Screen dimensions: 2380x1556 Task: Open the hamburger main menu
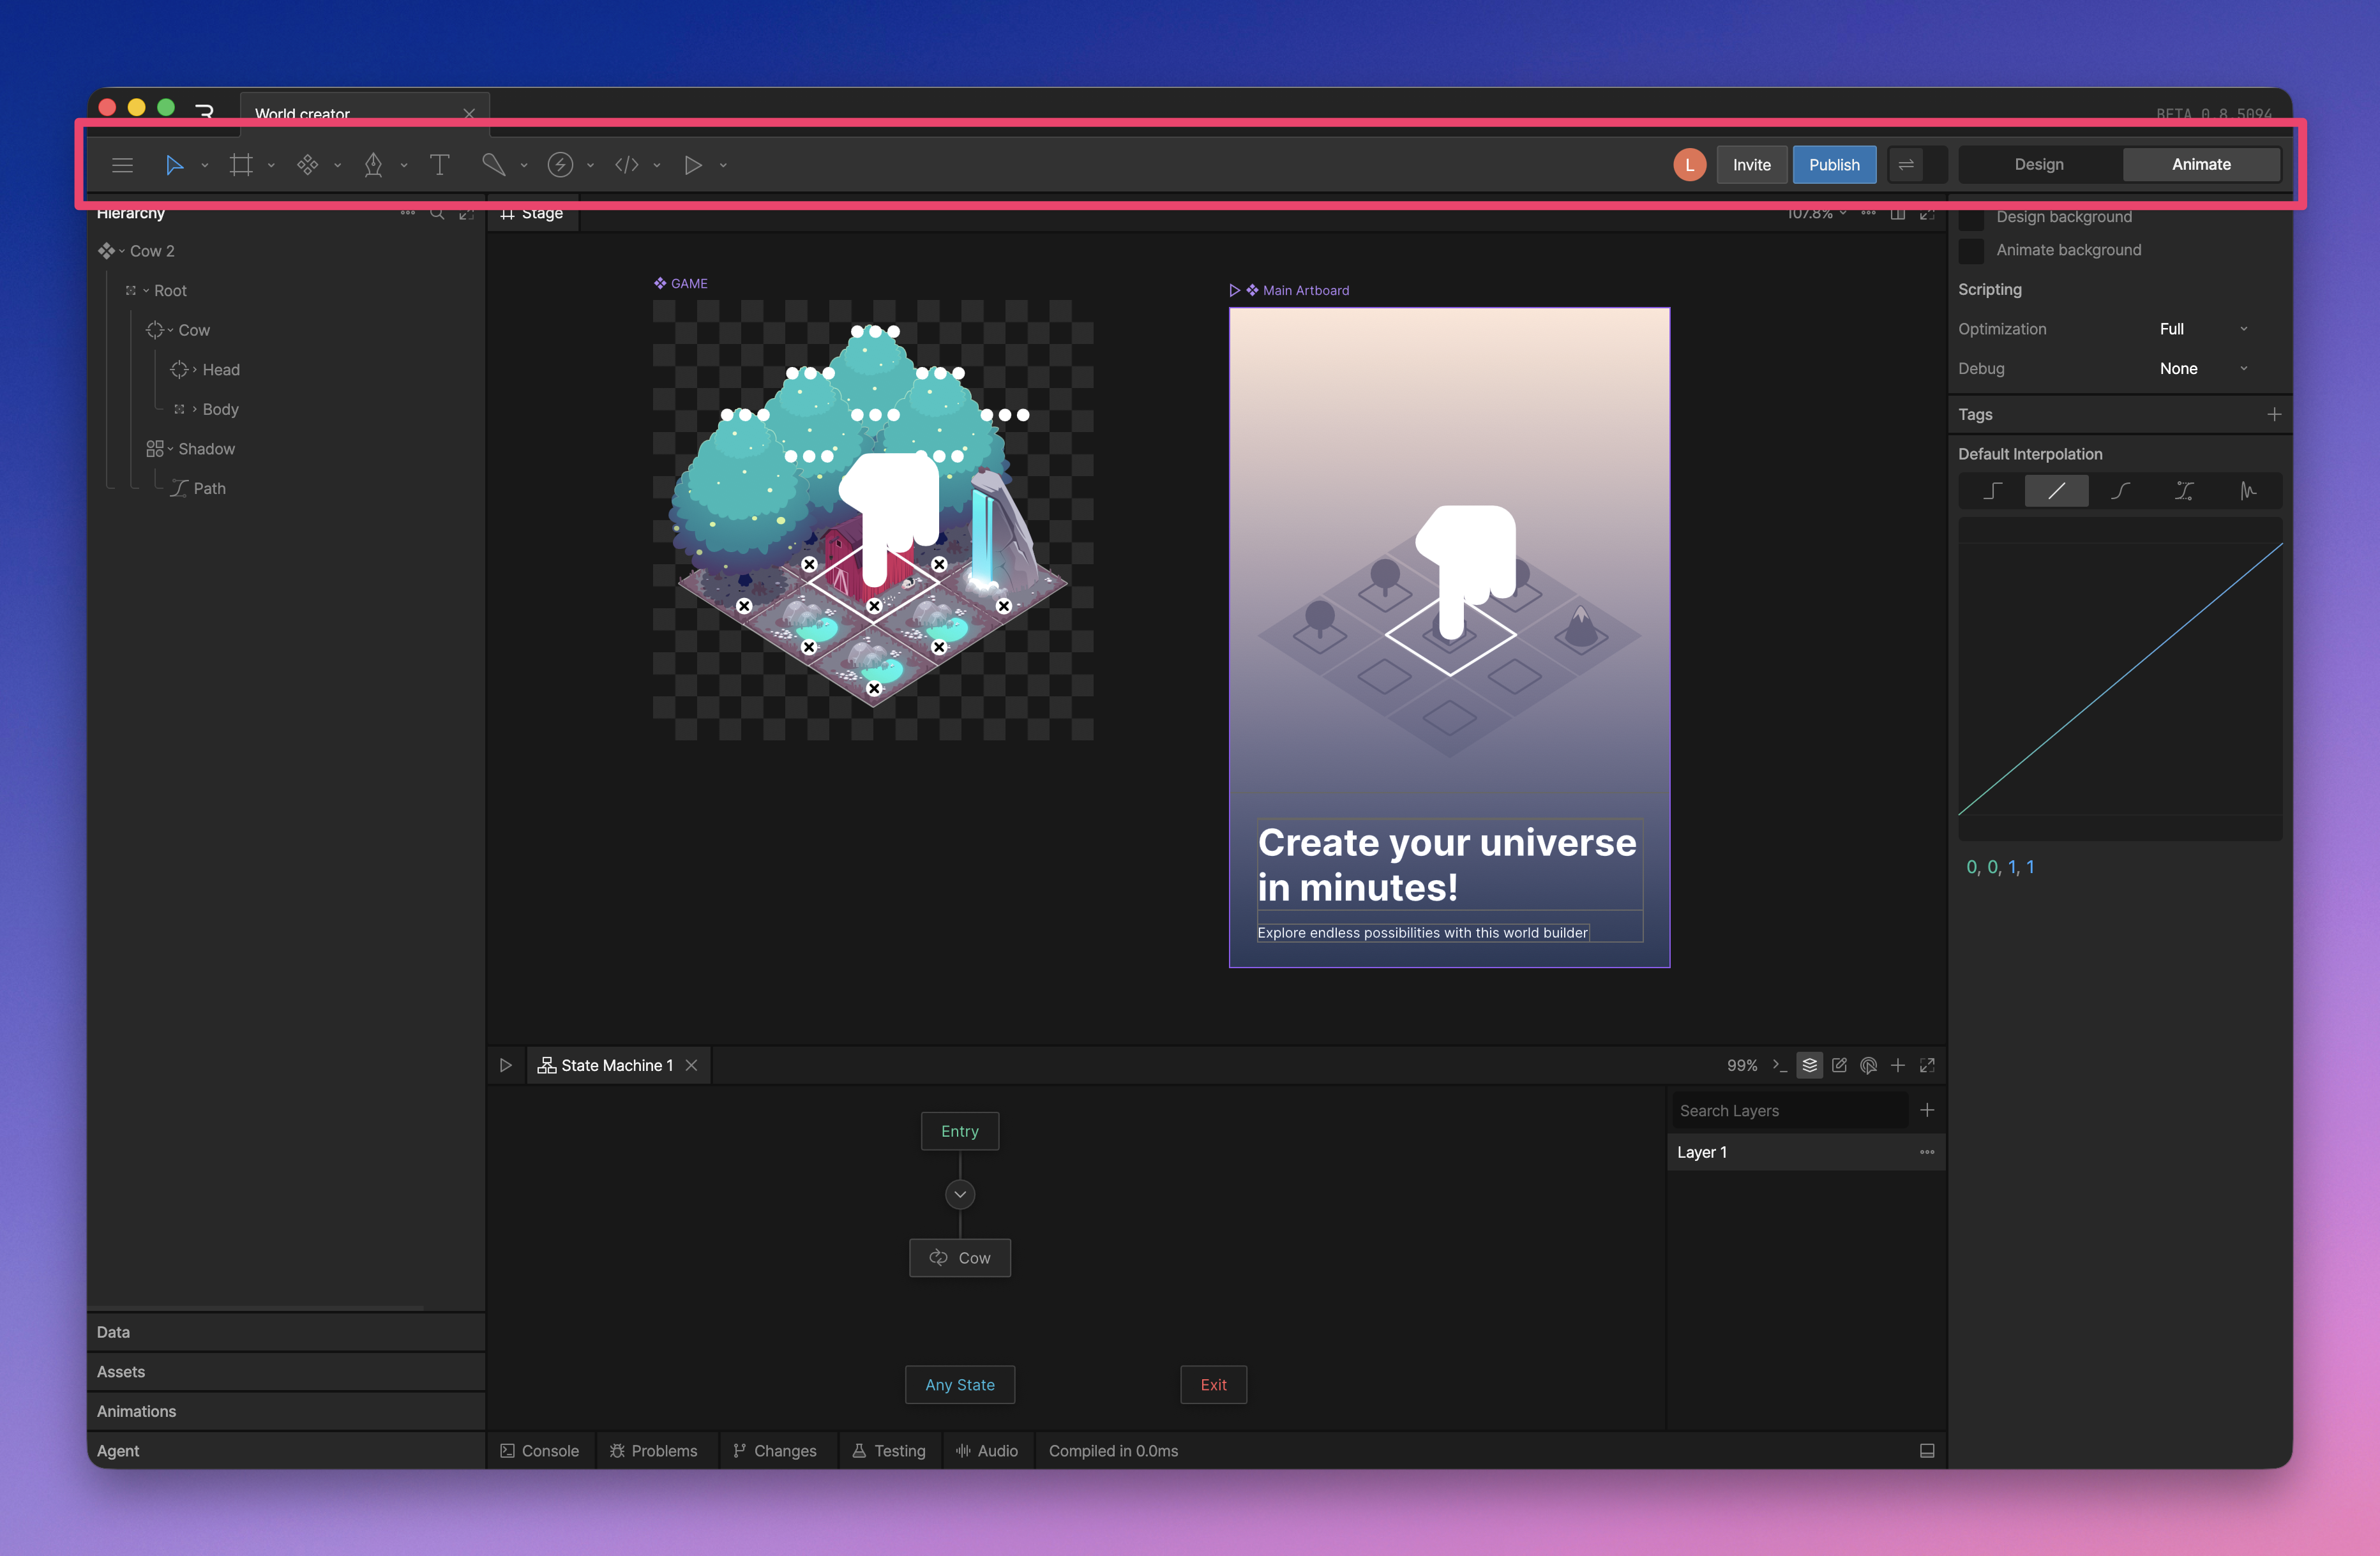pyautogui.click(x=122, y=165)
